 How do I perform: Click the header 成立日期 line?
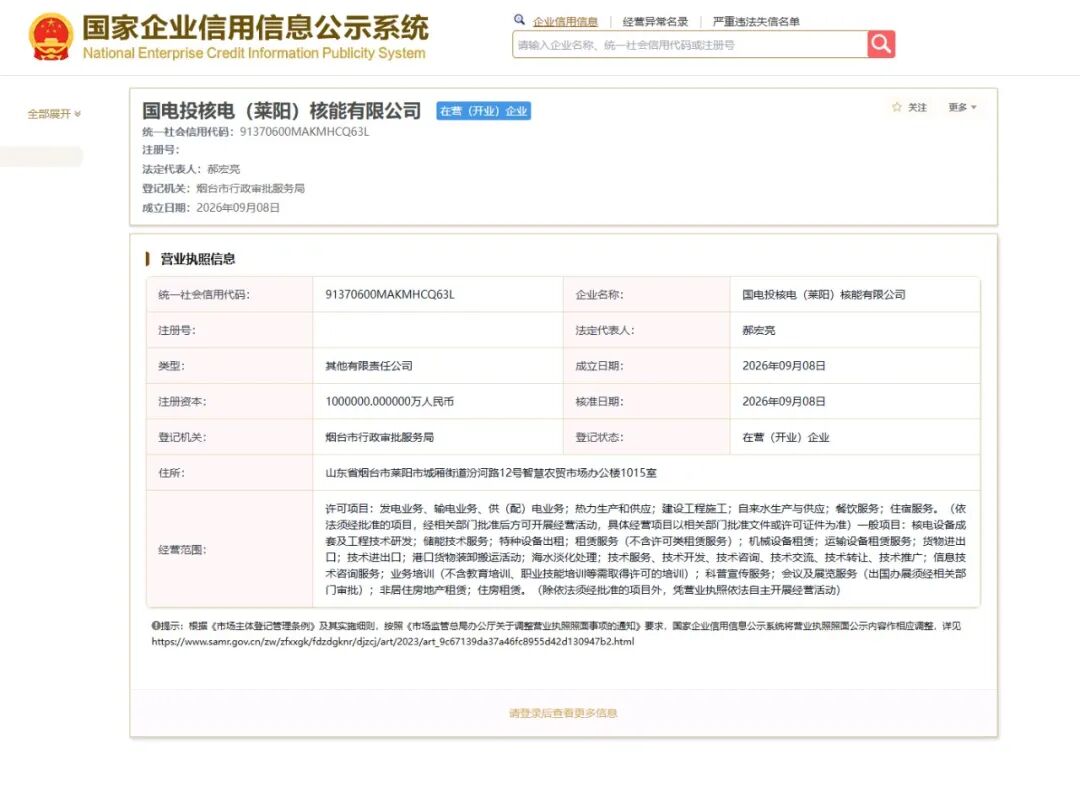pyautogui.click(x=211, y=207)
